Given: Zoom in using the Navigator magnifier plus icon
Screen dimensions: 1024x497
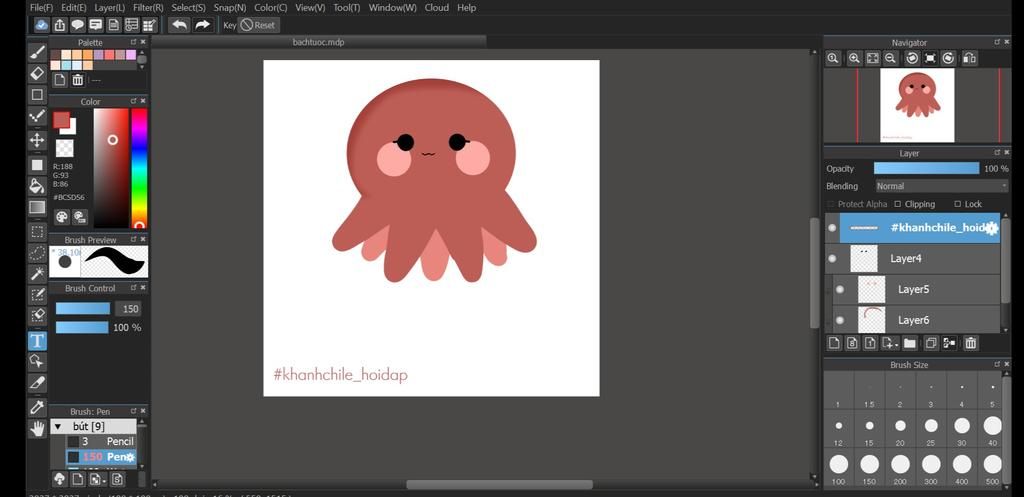Looking at the screenshot, I should click(x=854, y=58).
